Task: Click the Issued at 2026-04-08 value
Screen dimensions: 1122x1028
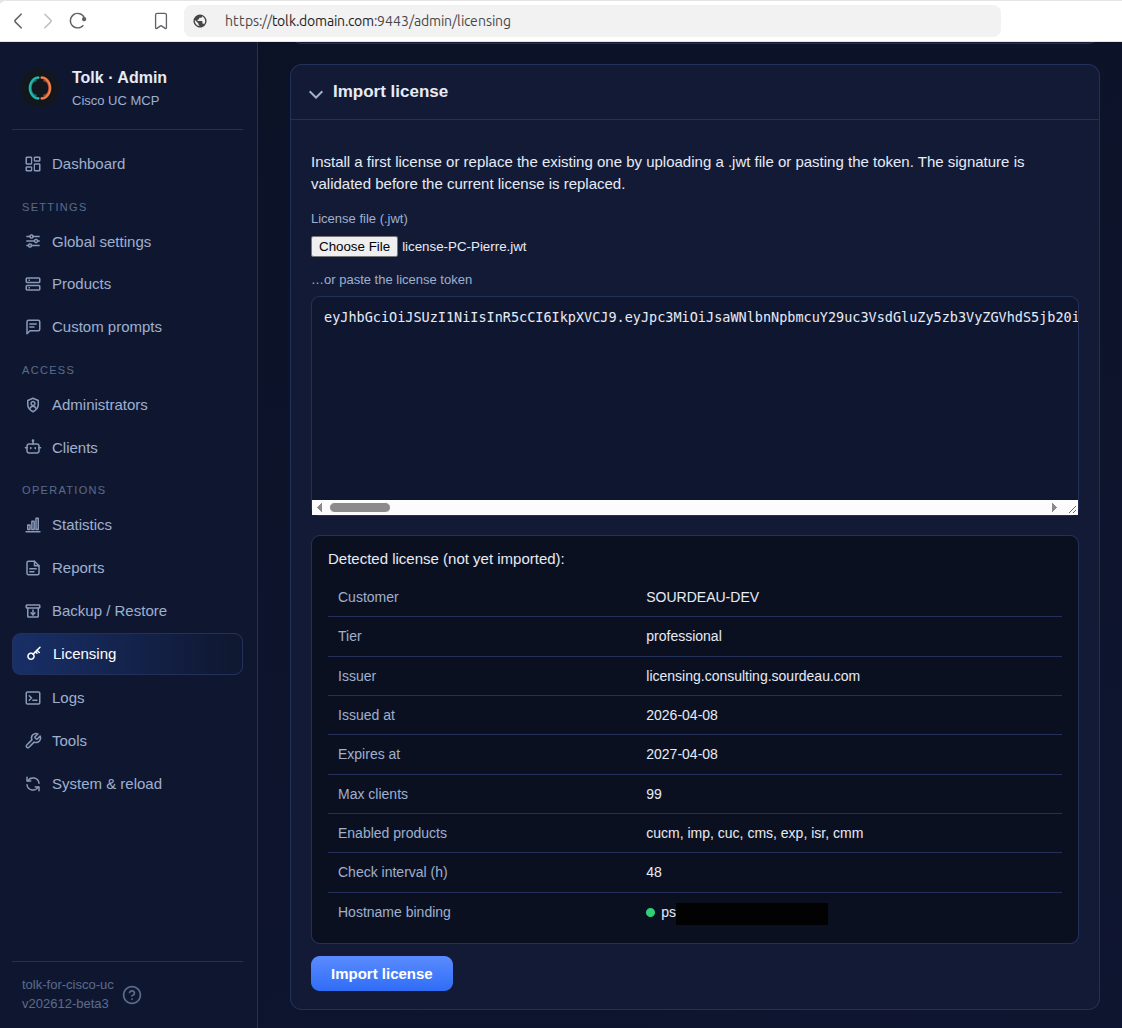Action: click(x=681, y=715)
